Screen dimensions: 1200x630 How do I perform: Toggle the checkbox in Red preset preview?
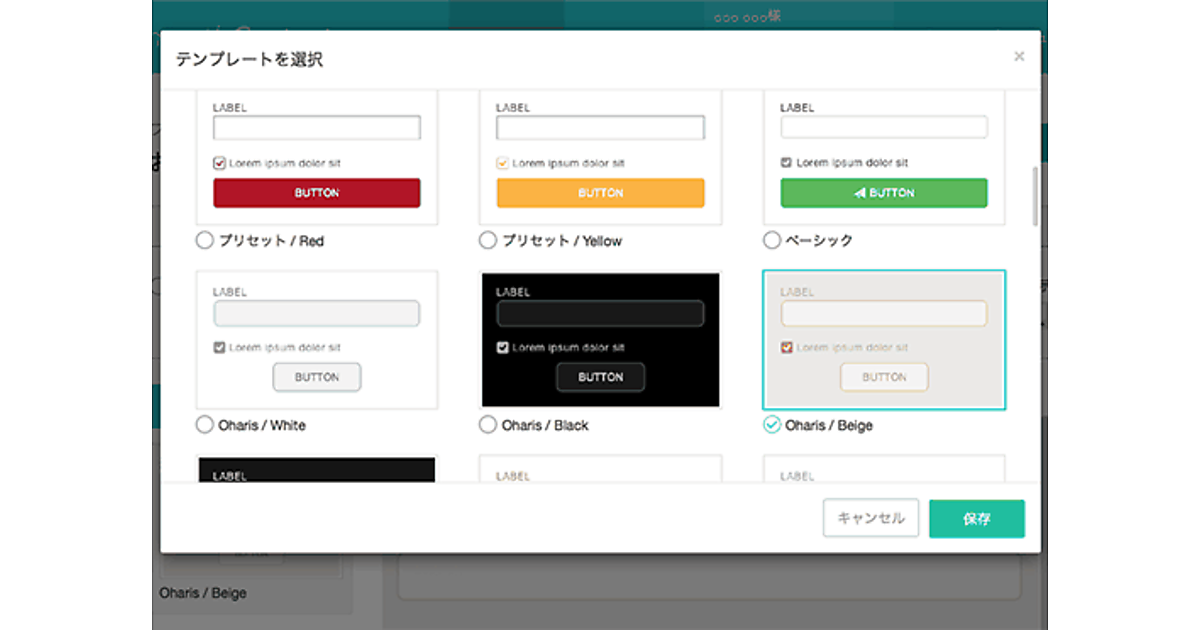[220, 163]
